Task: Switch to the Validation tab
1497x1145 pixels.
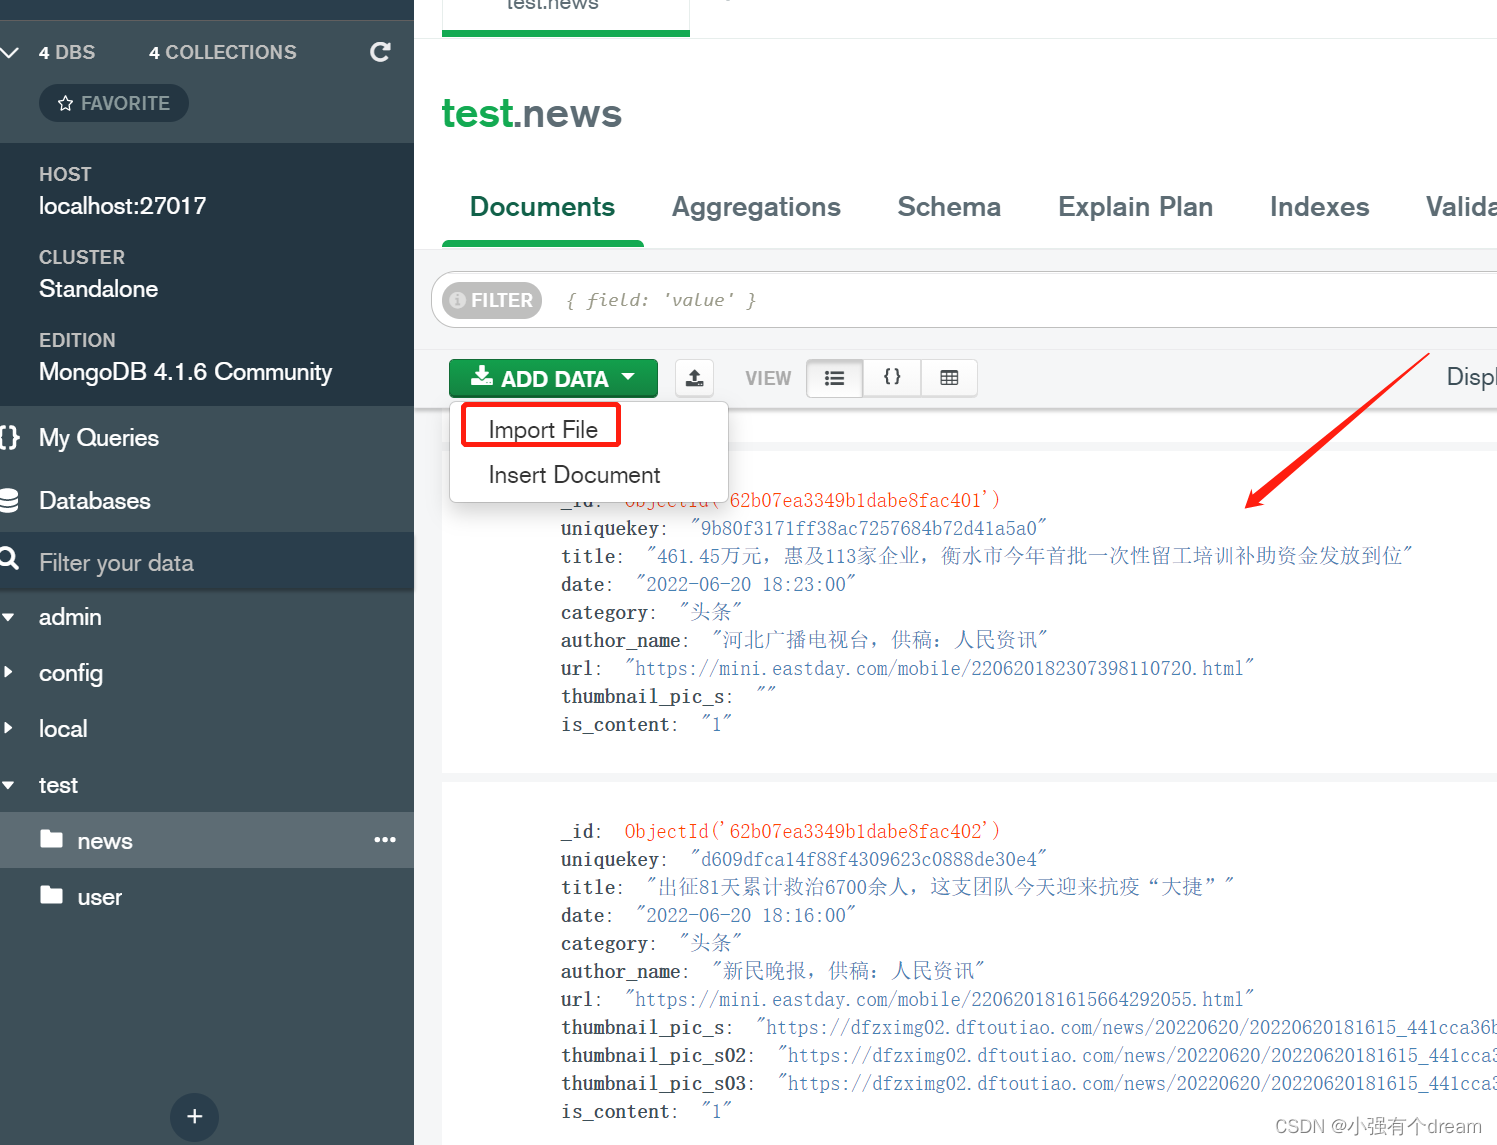Action: click(1461, 207)
